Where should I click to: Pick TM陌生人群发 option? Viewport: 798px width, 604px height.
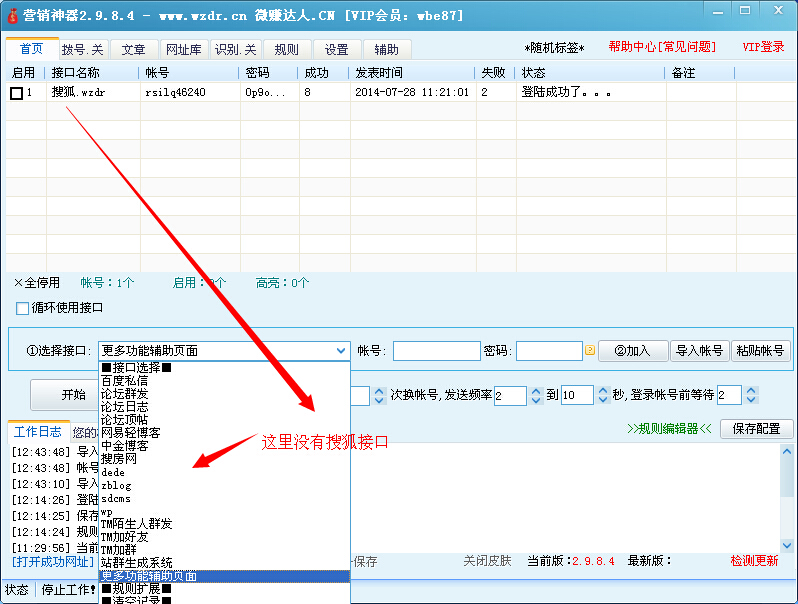pyautogui.click(x=136, y=524)
